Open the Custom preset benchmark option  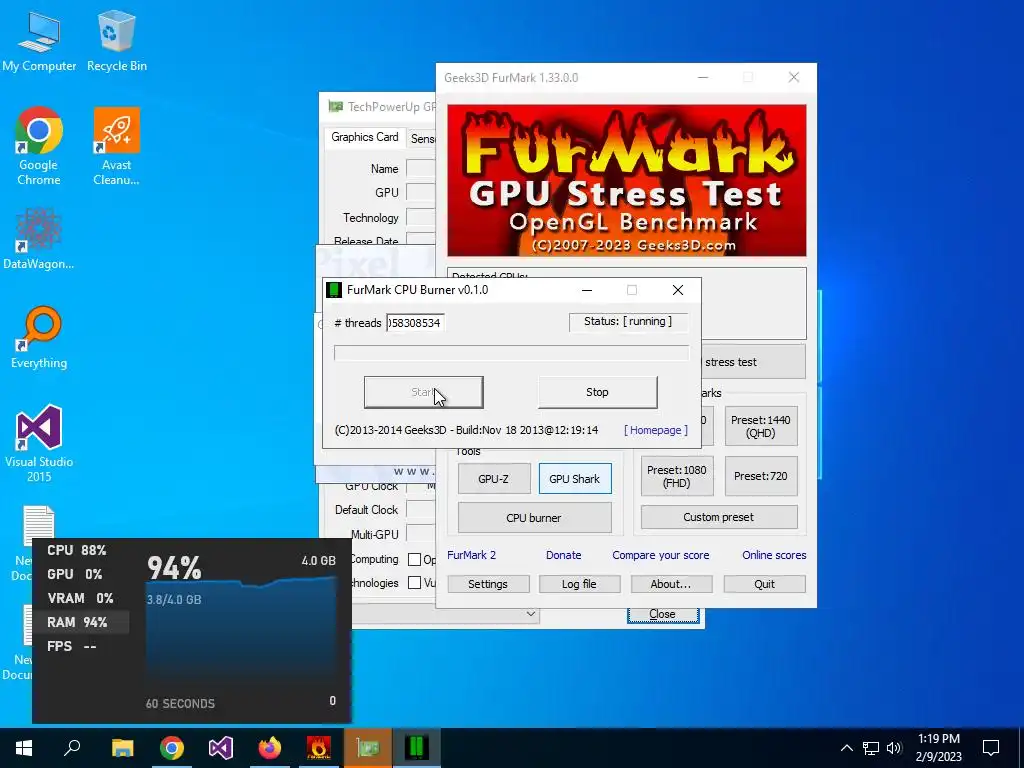pos(718,517)
